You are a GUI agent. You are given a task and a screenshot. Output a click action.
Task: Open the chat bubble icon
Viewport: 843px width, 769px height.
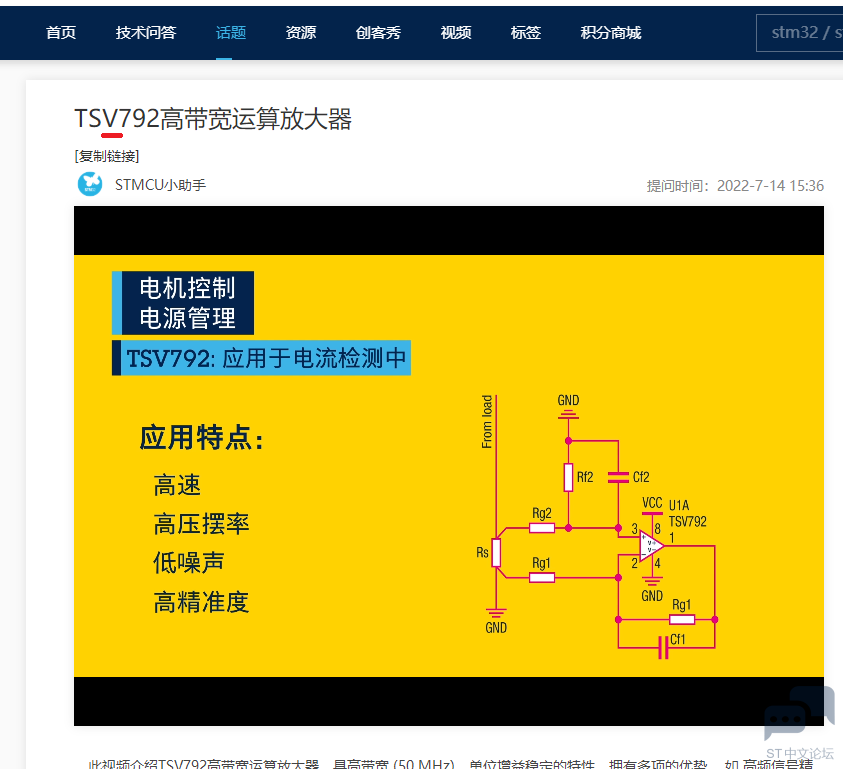[x=799, y=713]
